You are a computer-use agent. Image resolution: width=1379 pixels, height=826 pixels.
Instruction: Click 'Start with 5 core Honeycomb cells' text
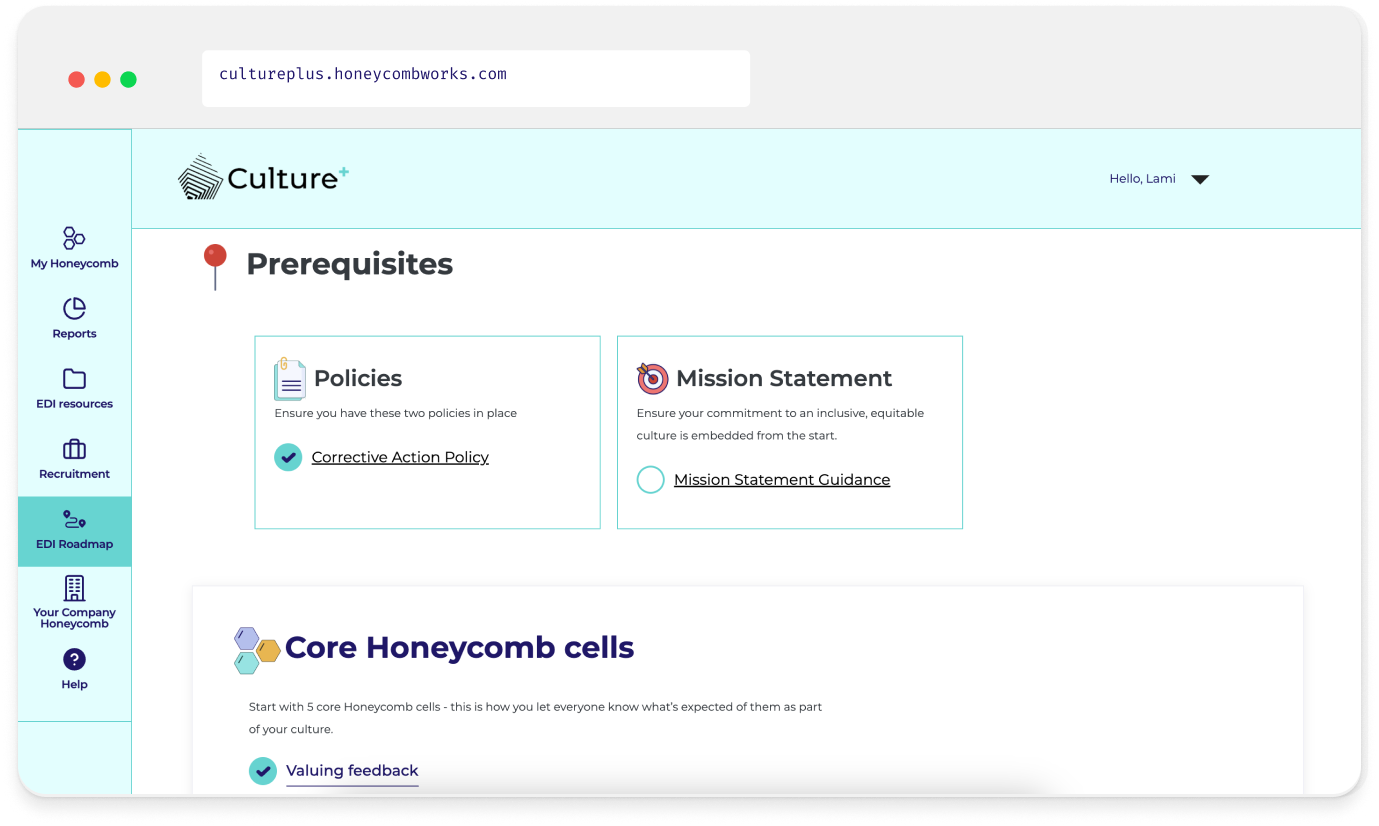pos(535,718)
